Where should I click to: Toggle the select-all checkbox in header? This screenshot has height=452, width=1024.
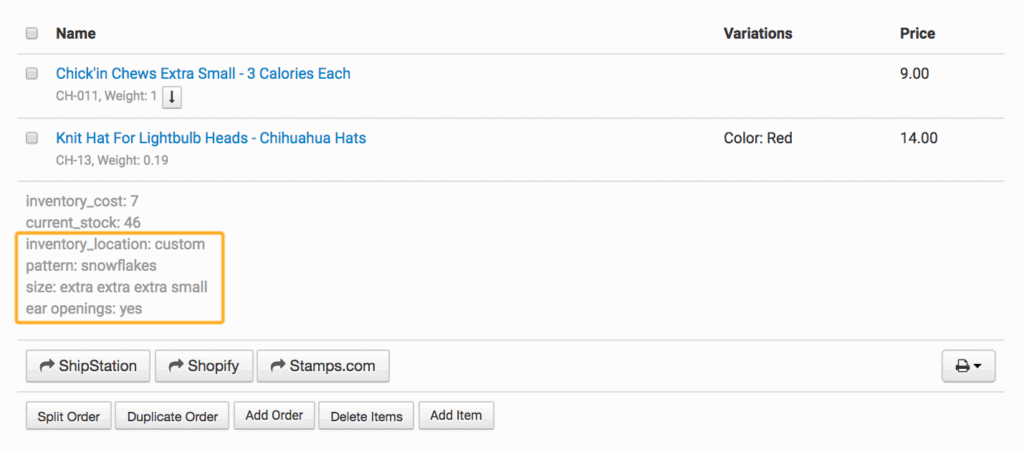click(x=32, y=33)
